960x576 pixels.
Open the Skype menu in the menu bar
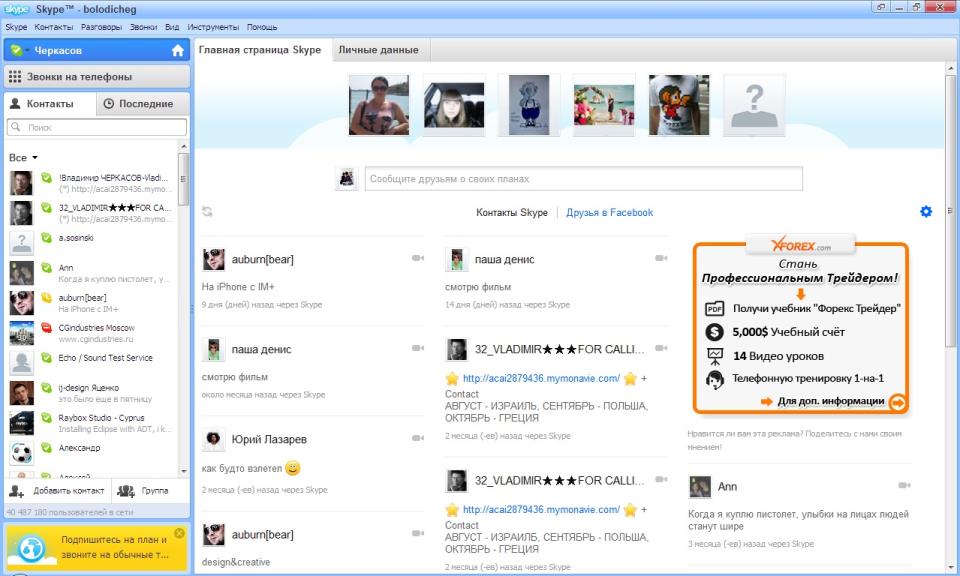point(16,27)
